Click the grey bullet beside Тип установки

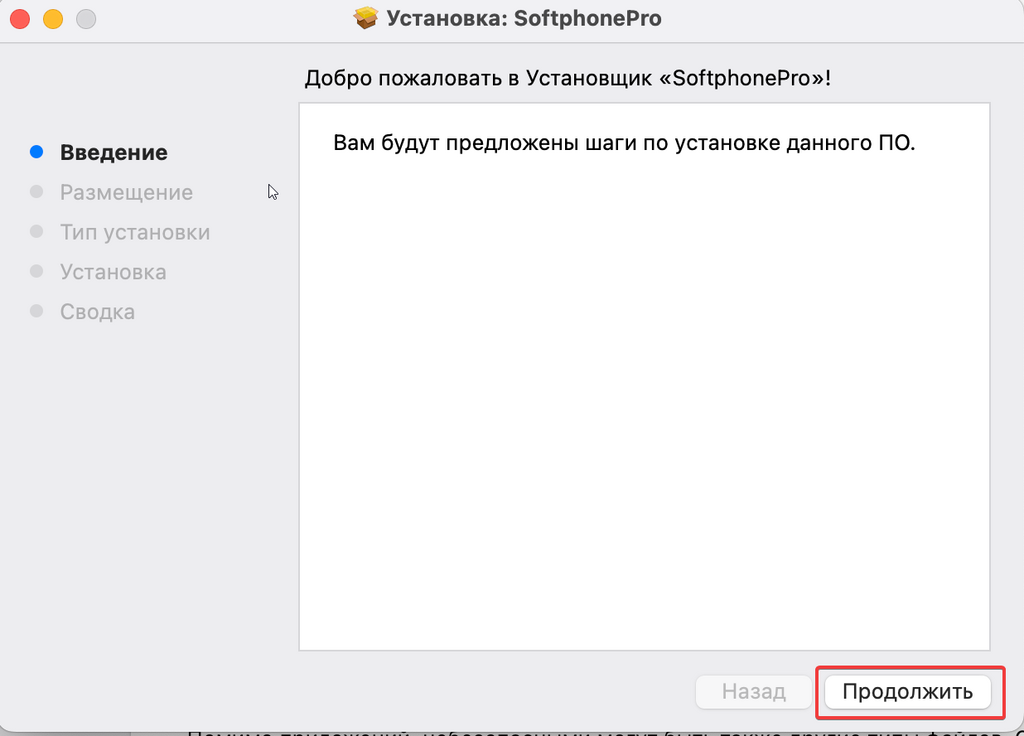pos(37,231)
